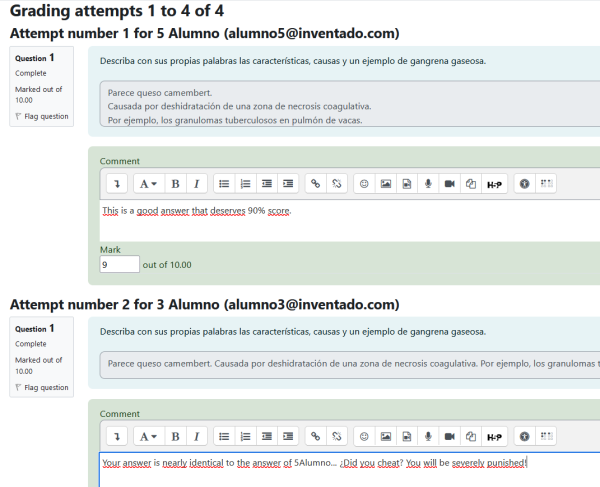The height and width of the screenshot is (487, 600).
Task: Record audio in first comment editor
Action: click(428, 184)
